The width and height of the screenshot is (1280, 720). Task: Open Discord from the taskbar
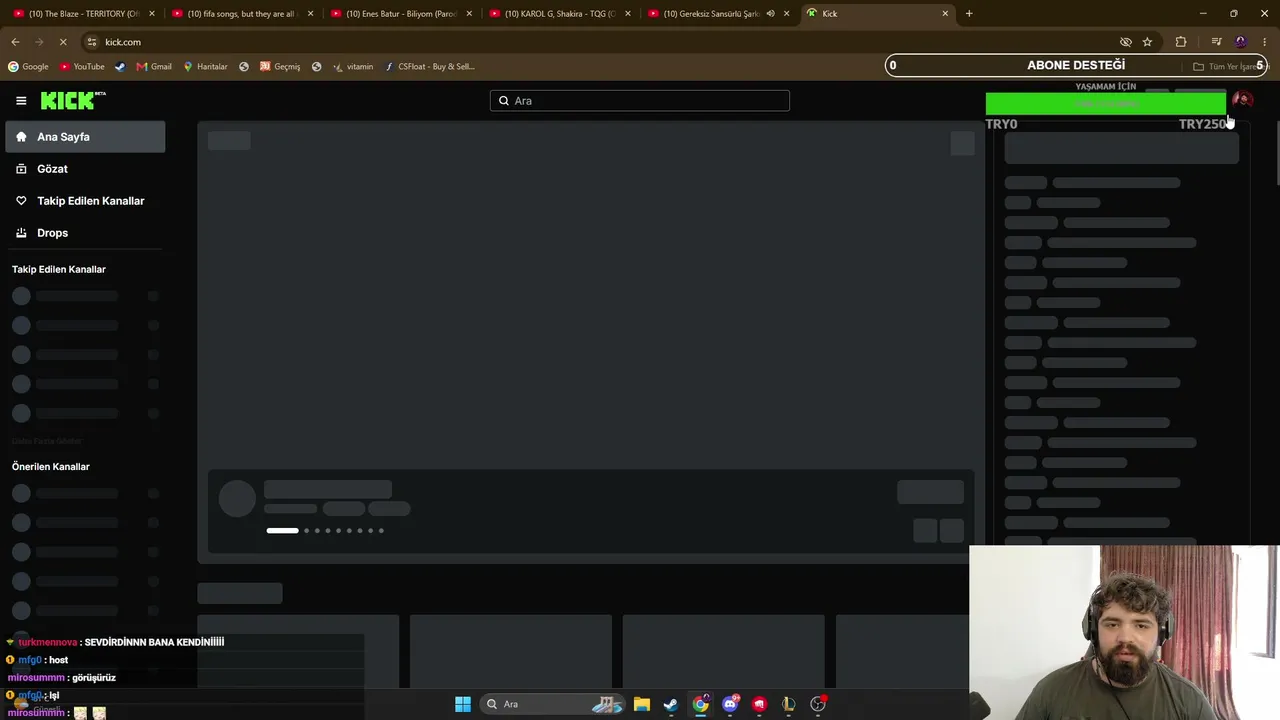[x=730, y=704]
